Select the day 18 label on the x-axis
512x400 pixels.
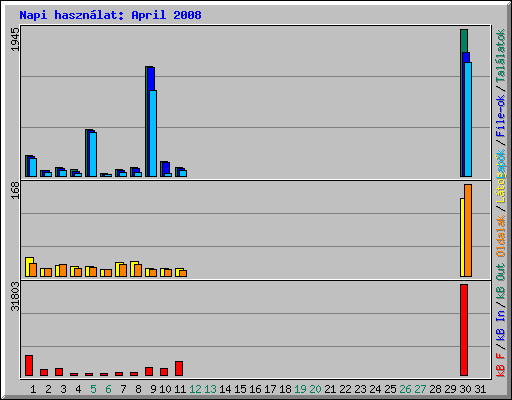(285, 389)
